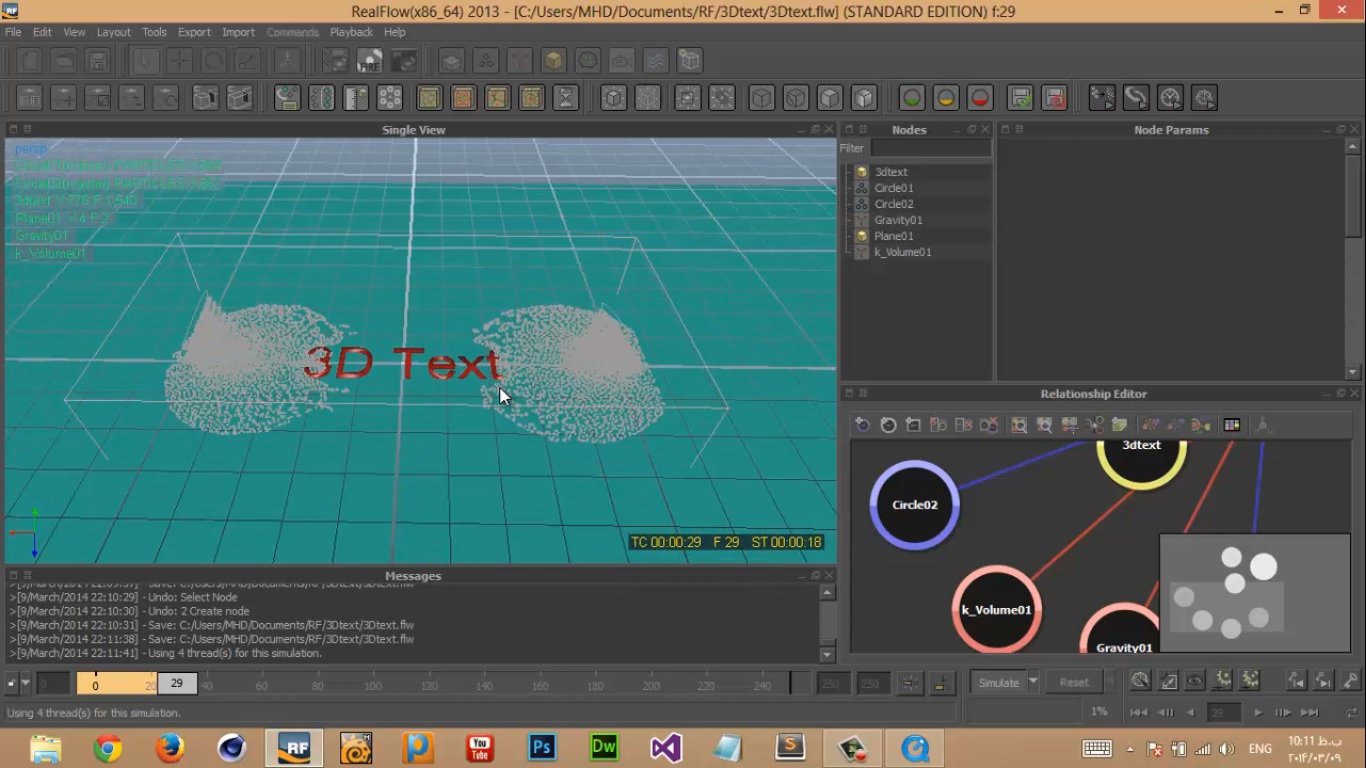Click the camera node icon
1366x768 pixels.
pyautogui.click(x=621, y=61)
